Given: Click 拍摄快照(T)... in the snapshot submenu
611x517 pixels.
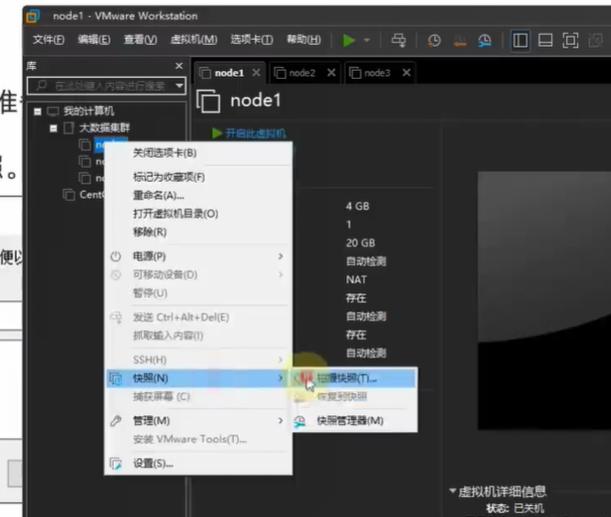Looking at the screenshot, I should coord(354,378).
